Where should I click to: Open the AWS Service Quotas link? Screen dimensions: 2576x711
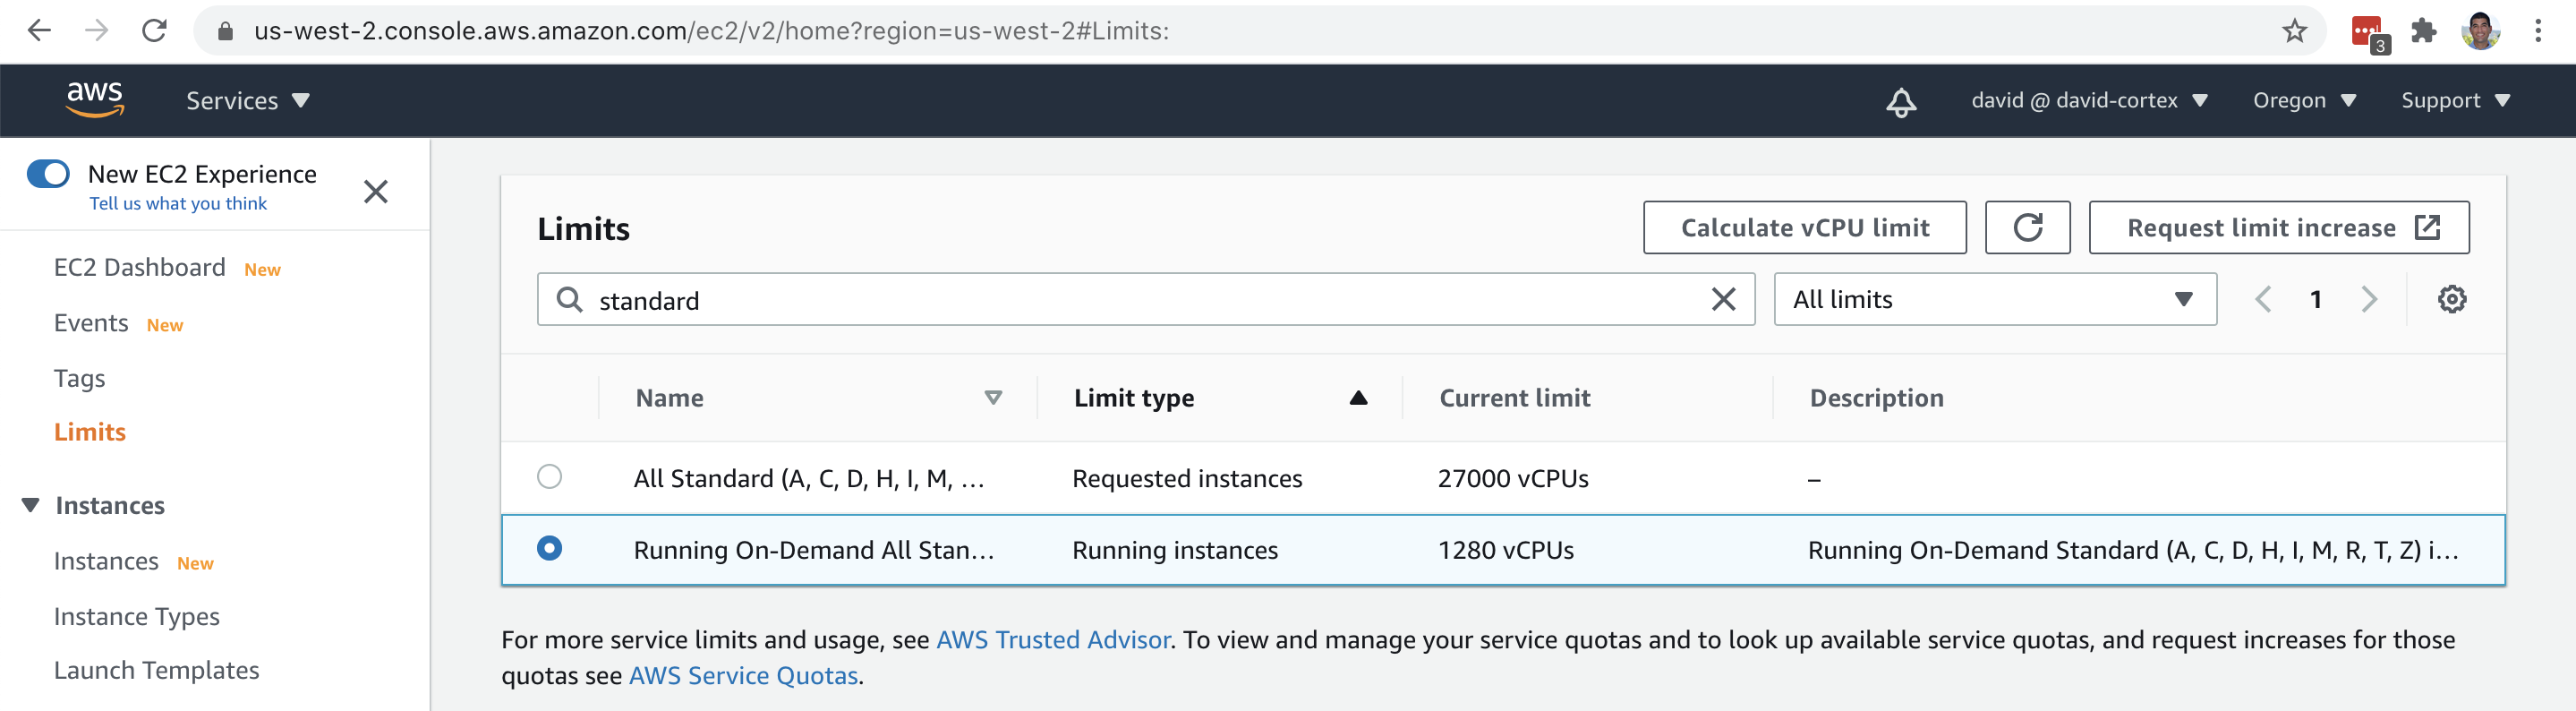point(743,676)
